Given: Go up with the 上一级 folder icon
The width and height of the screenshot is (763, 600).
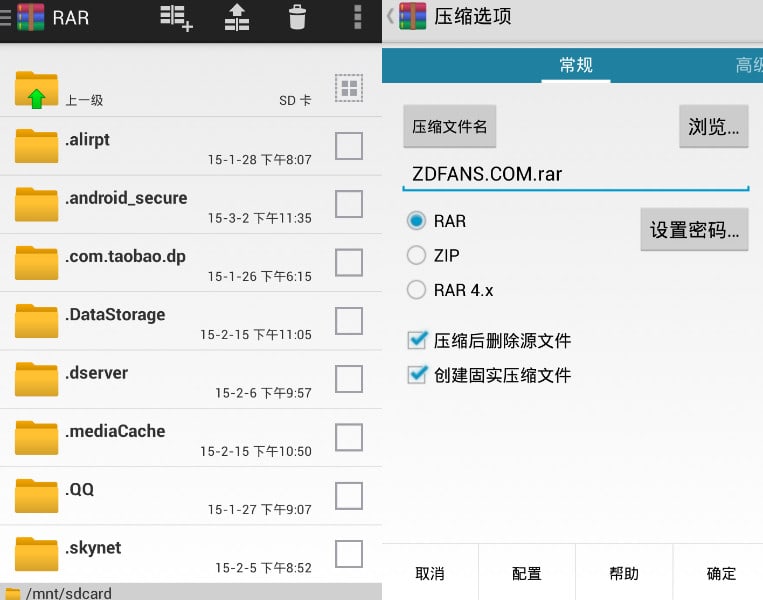Looking at the screenshot, I should 36,90.
